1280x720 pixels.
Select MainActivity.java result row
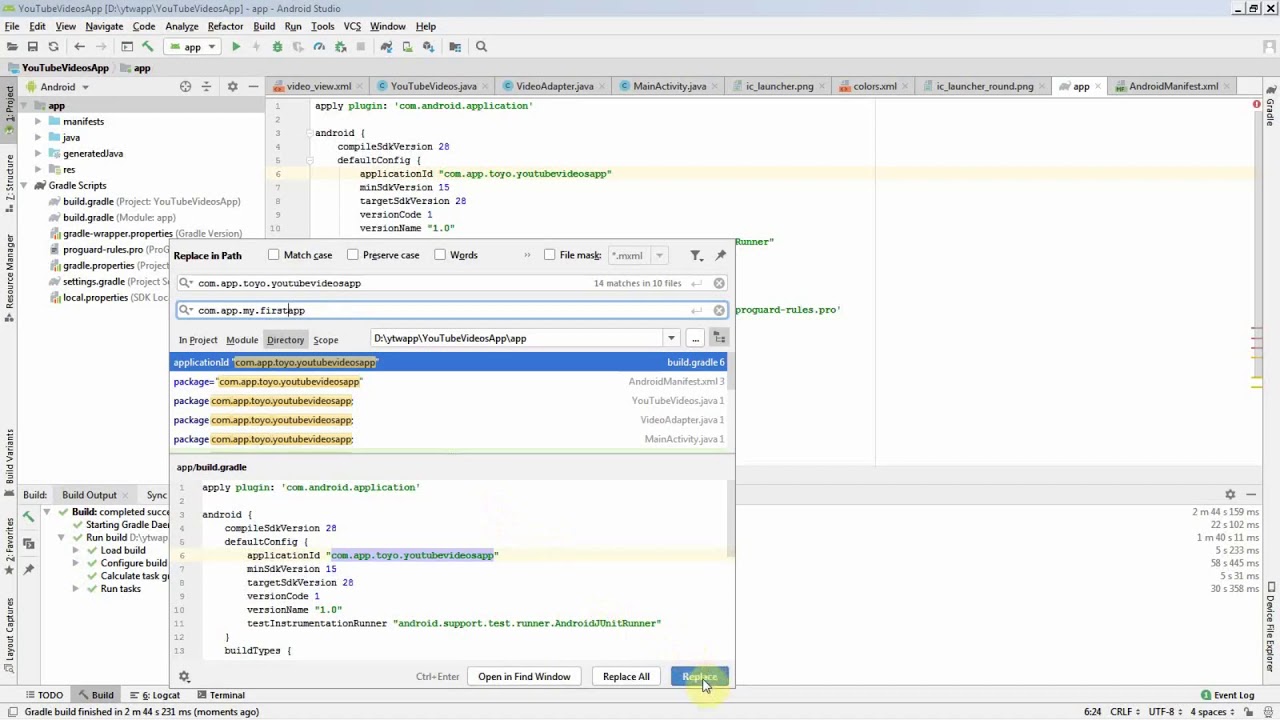(449, 439)
